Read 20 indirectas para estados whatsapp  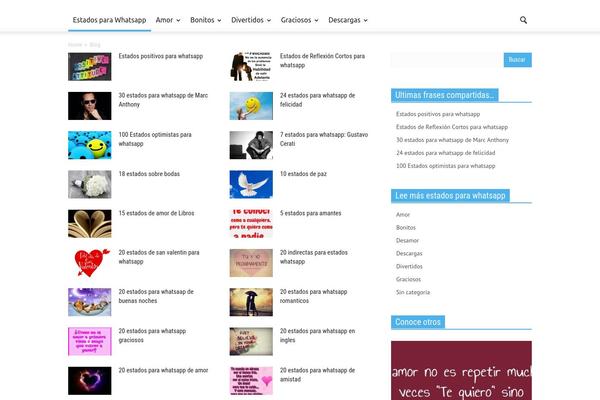315,256
